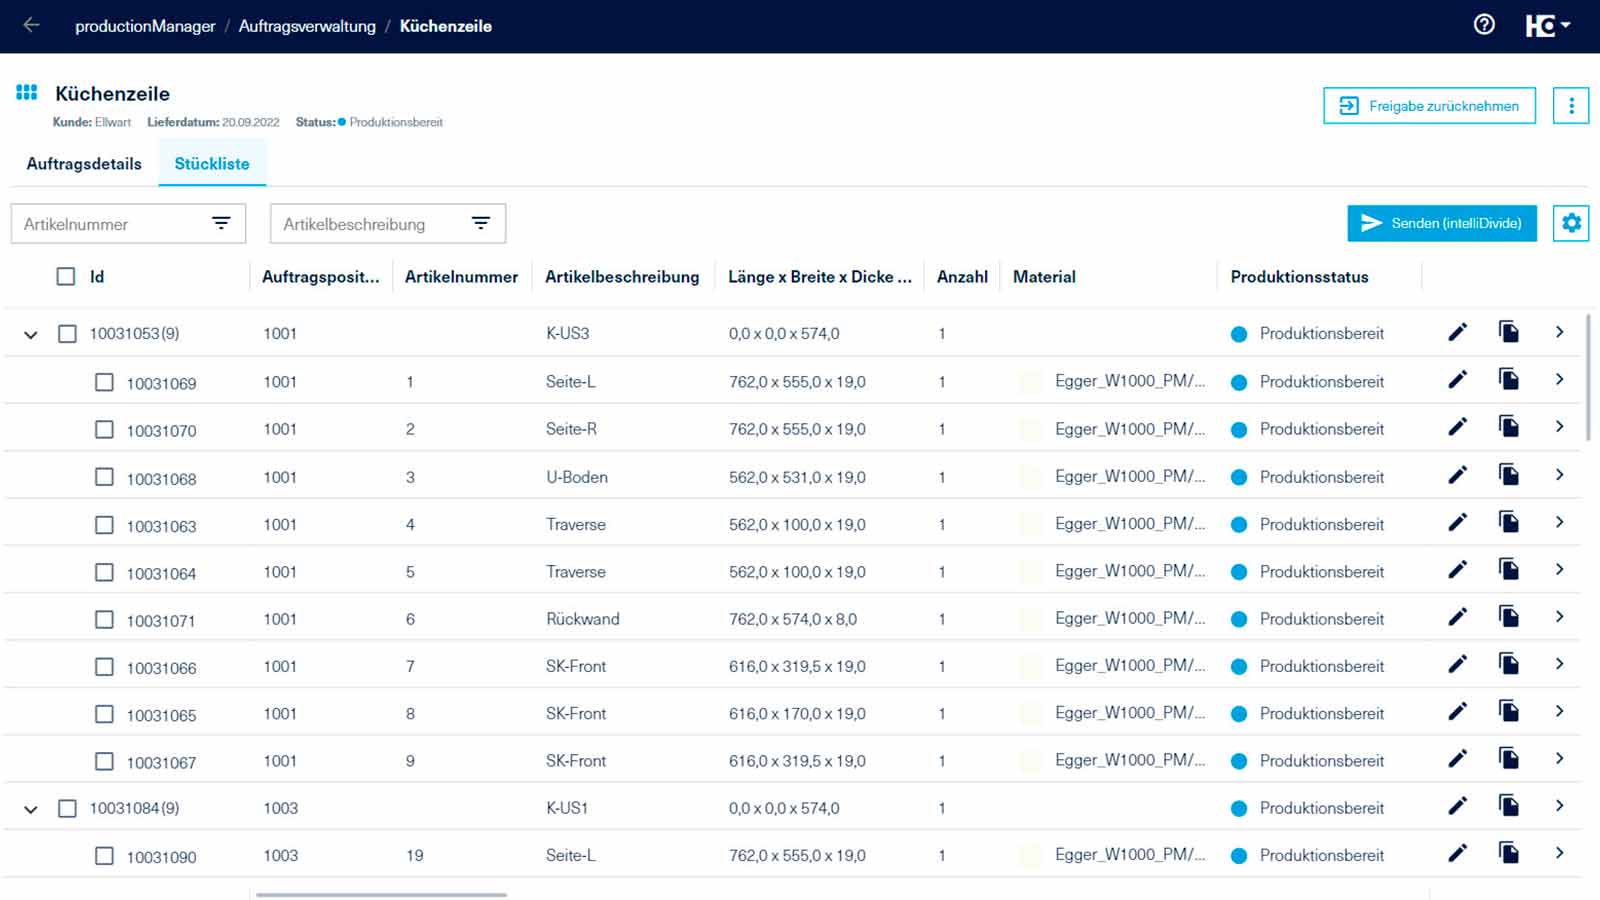Copy the Rückwand row using duplicate icon

click(1508, 617)
